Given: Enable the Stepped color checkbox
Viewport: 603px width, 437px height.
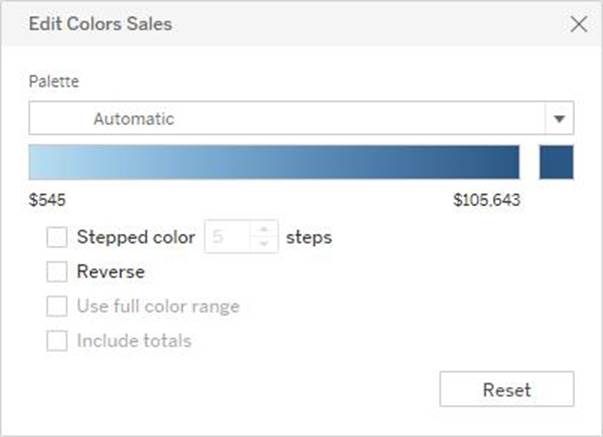Looking at the screenshot, I should [x=57, y=238].
